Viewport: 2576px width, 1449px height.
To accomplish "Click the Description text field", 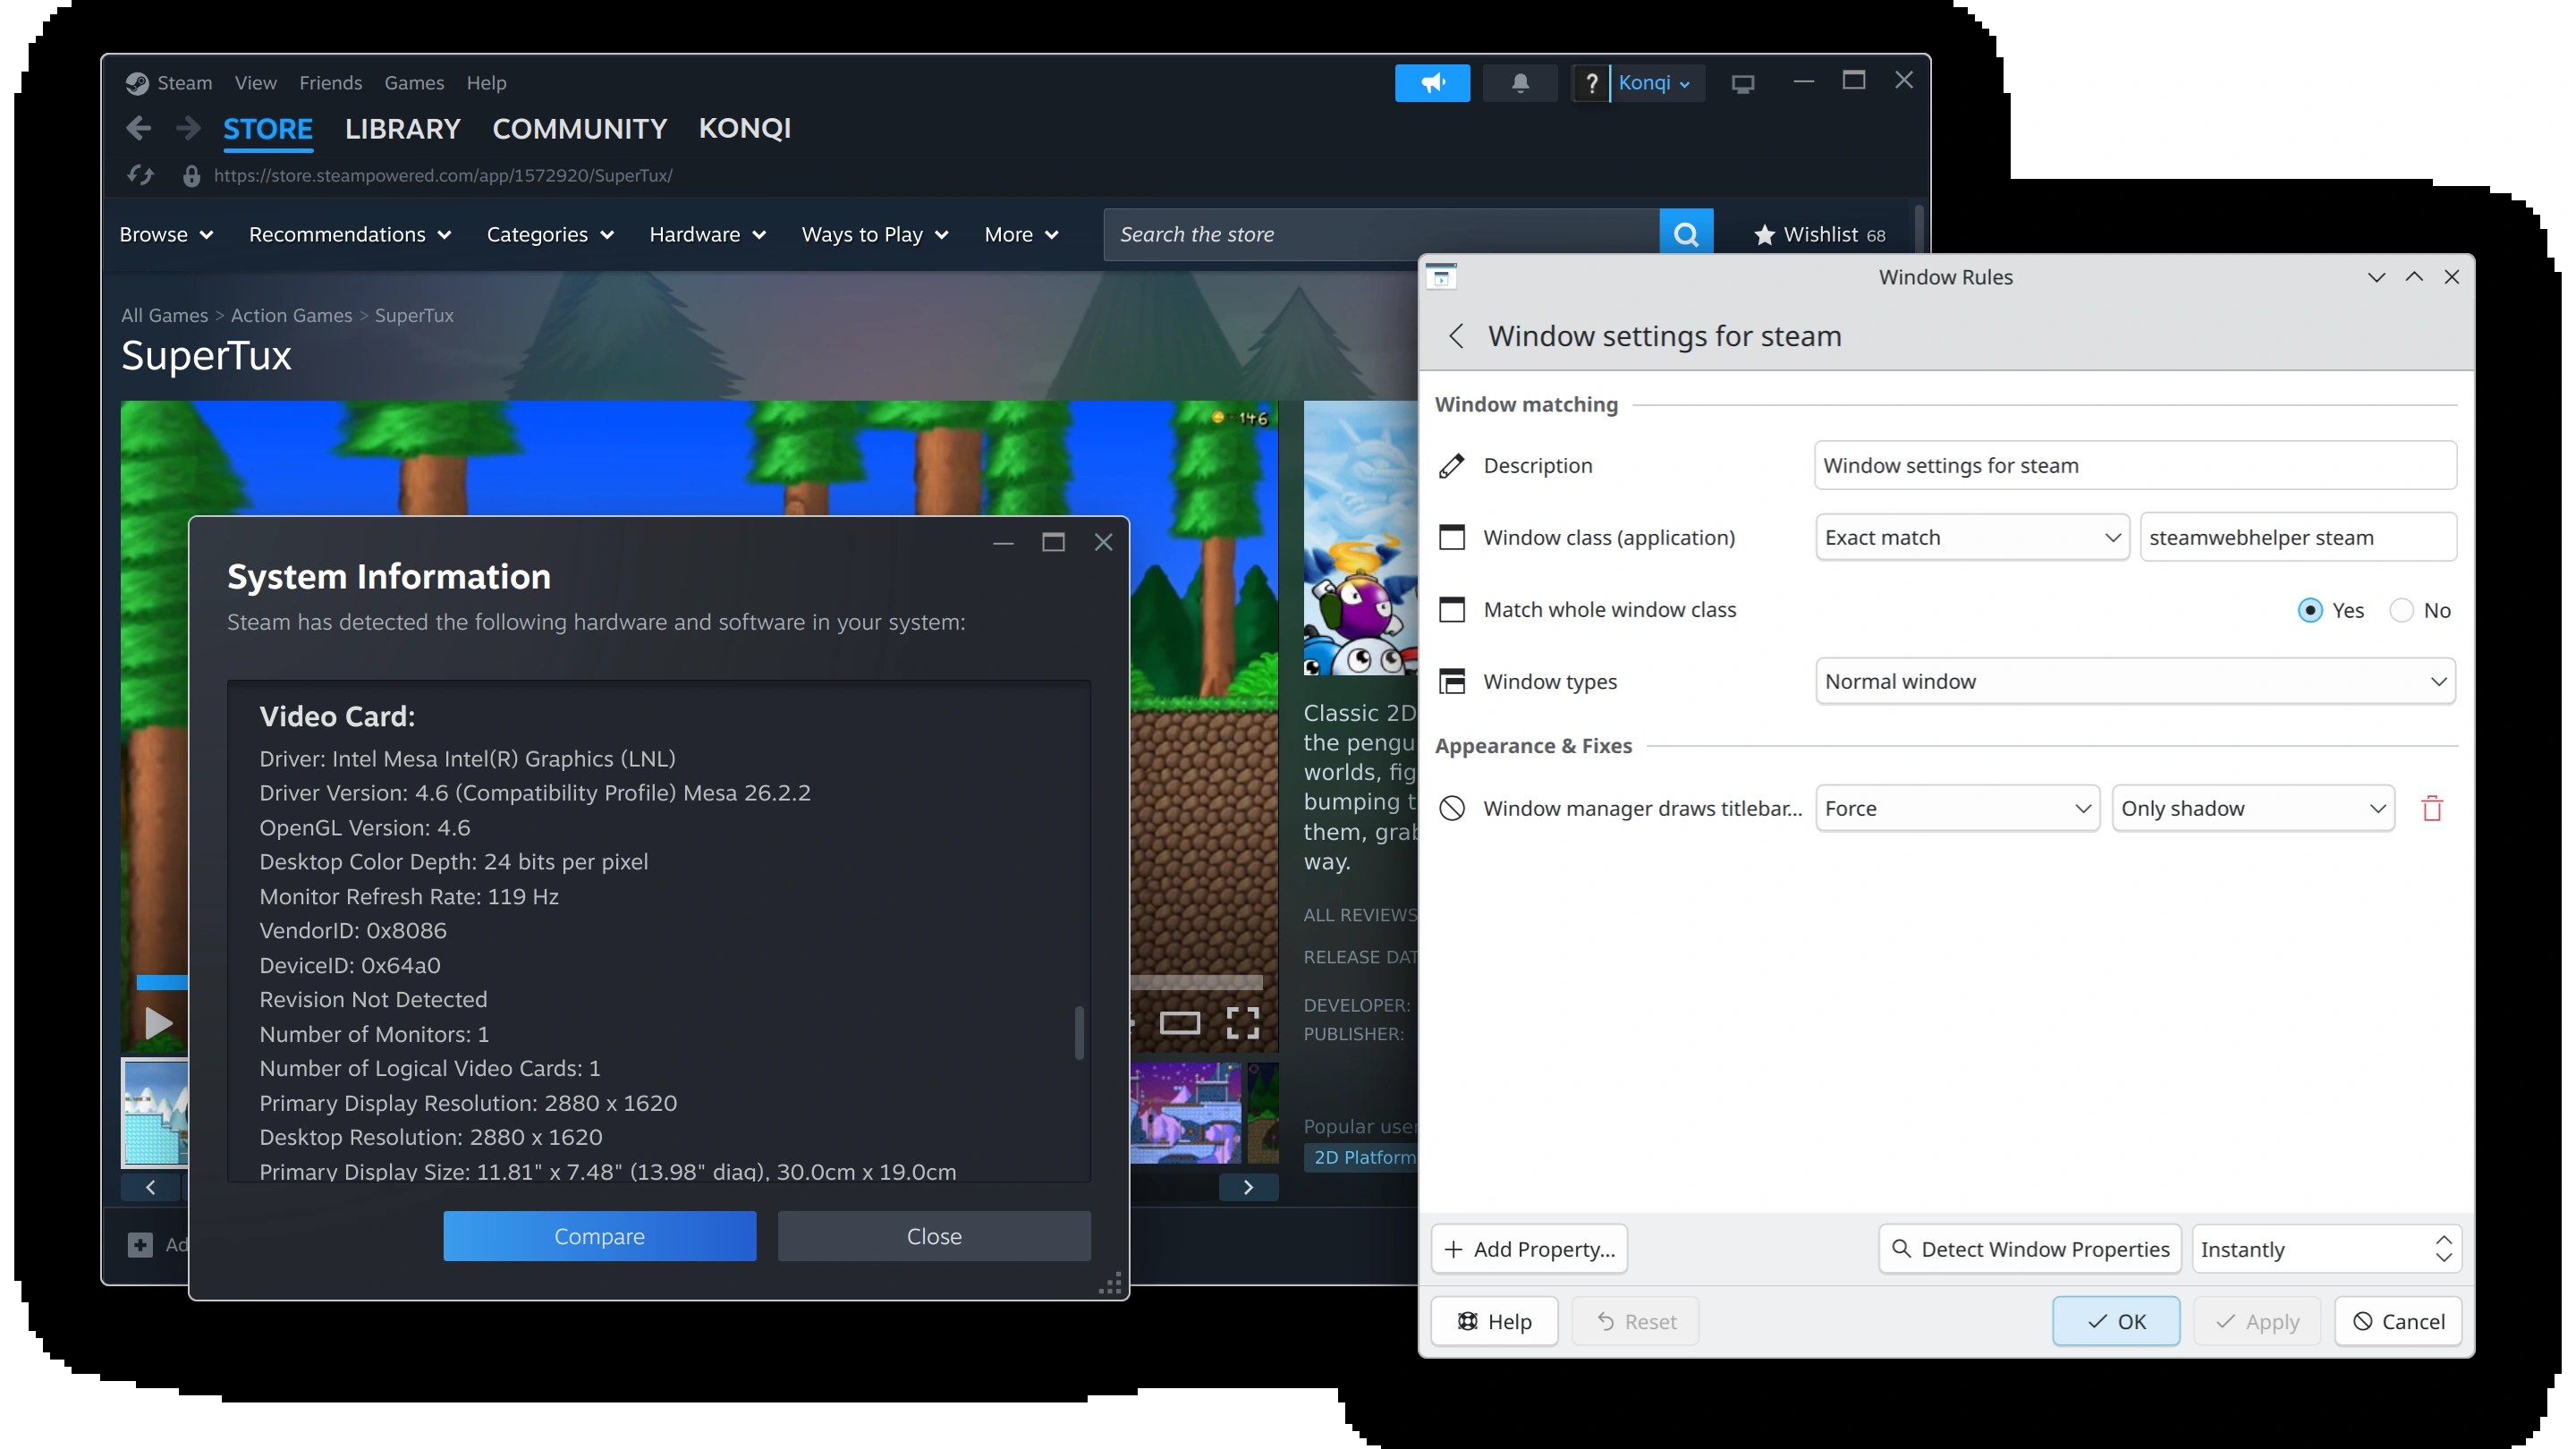I will coord(2135,465).
